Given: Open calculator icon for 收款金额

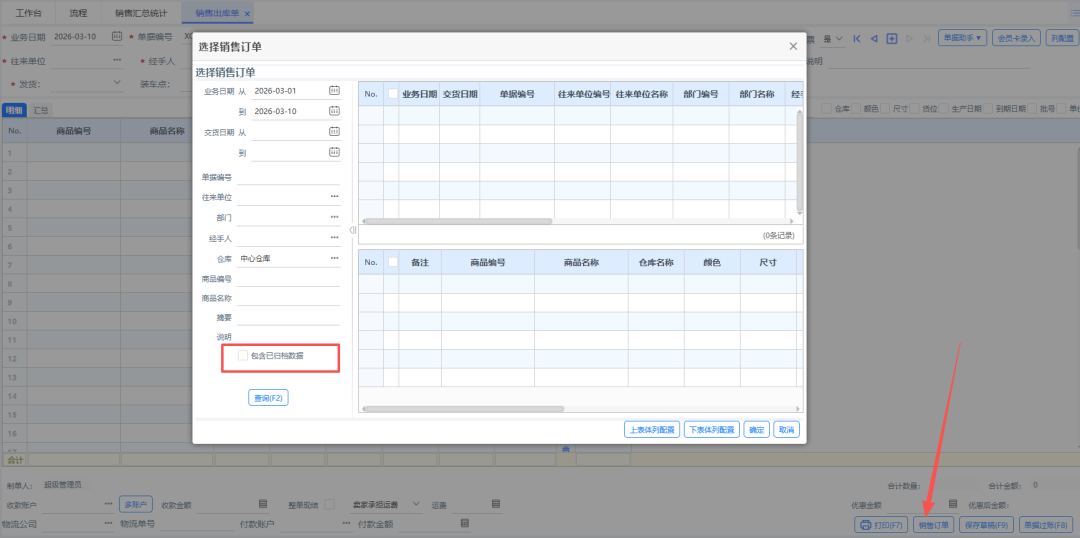Looking at the screenshot, I should tap(262, 504).
